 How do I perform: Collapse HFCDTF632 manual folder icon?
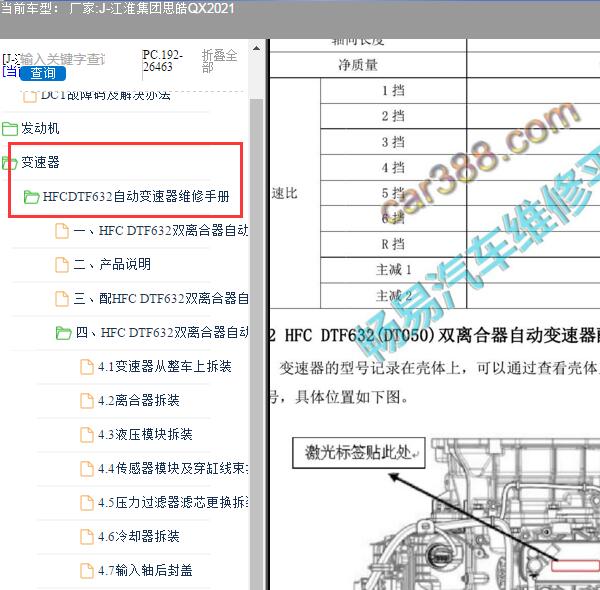pos(31,197)
